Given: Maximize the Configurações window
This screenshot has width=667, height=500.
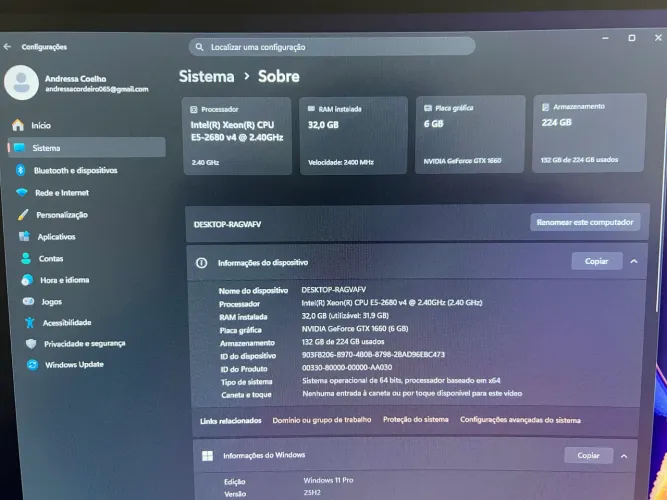Looking at the screenshot, I should coord(632,38).
